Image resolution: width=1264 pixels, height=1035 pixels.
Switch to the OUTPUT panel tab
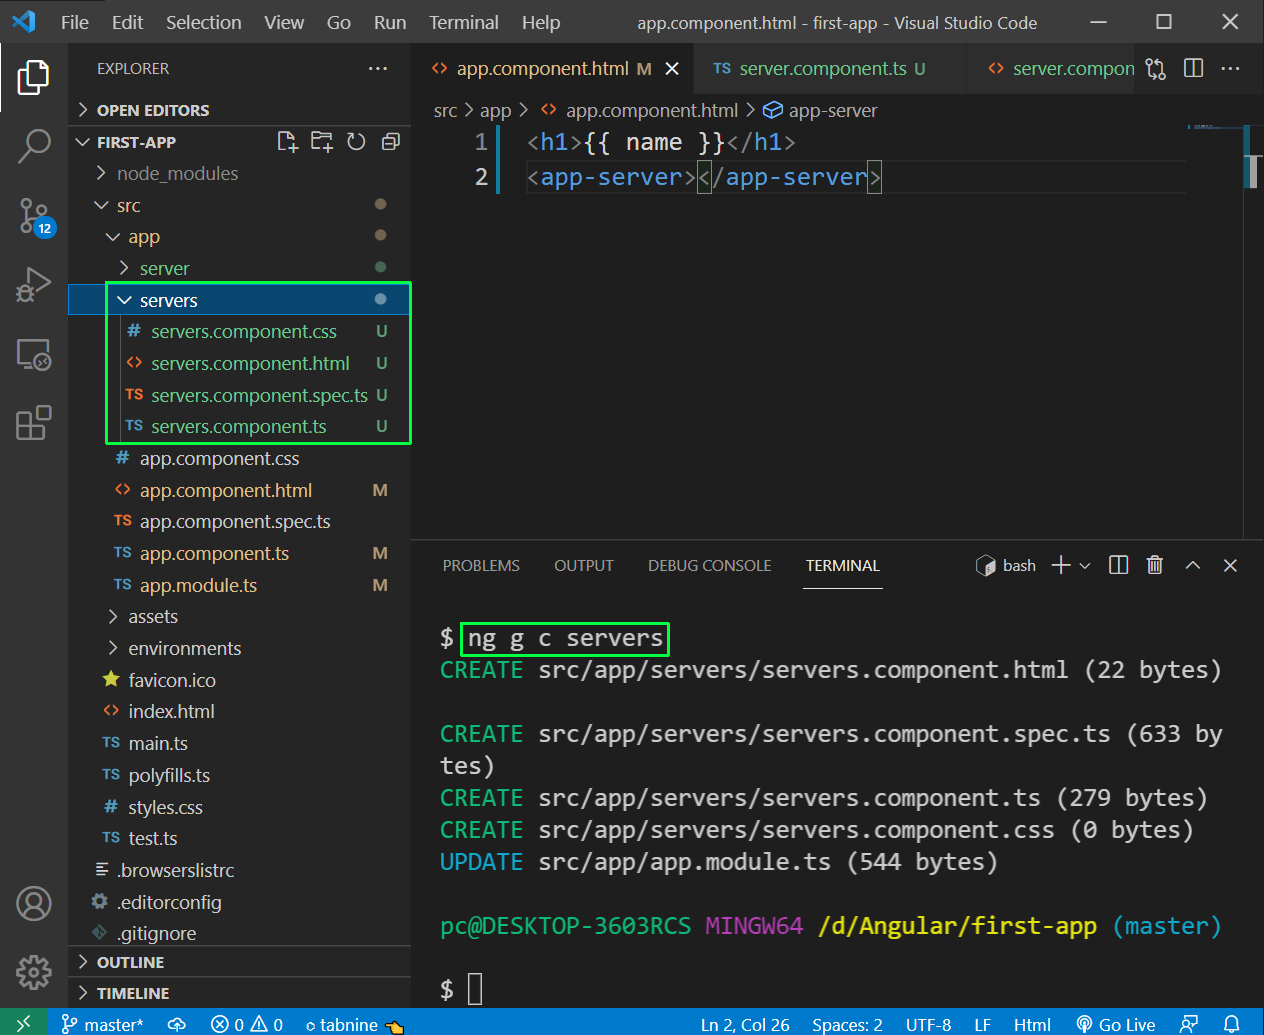[584, 565]
